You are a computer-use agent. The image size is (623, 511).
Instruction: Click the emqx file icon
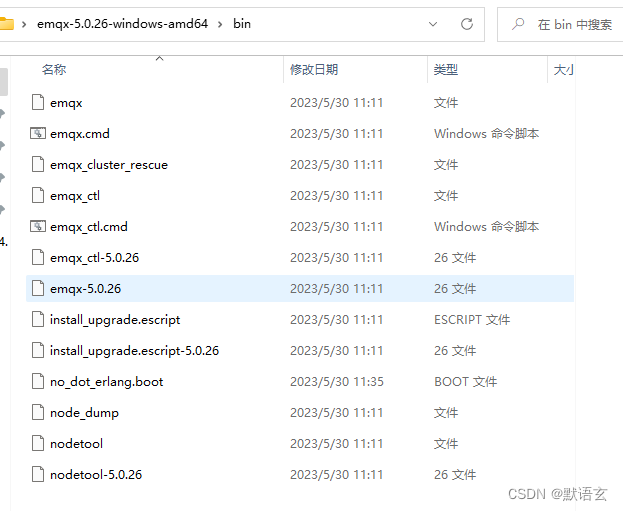tap(38, 103)
